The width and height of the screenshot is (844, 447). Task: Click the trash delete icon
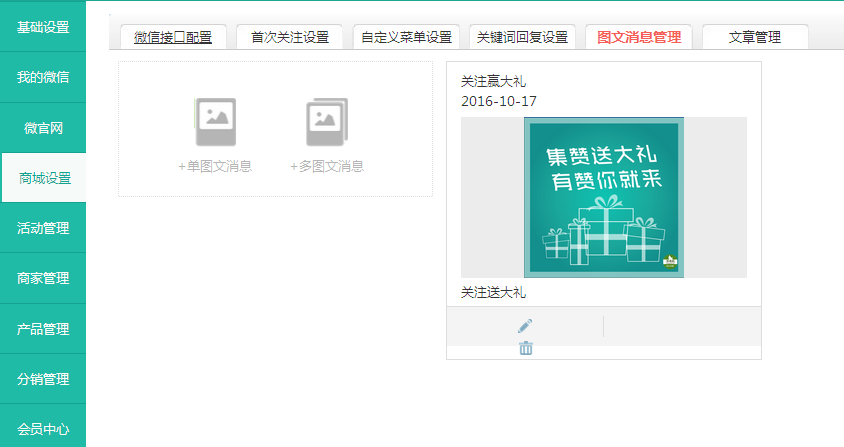click(526, 347)
